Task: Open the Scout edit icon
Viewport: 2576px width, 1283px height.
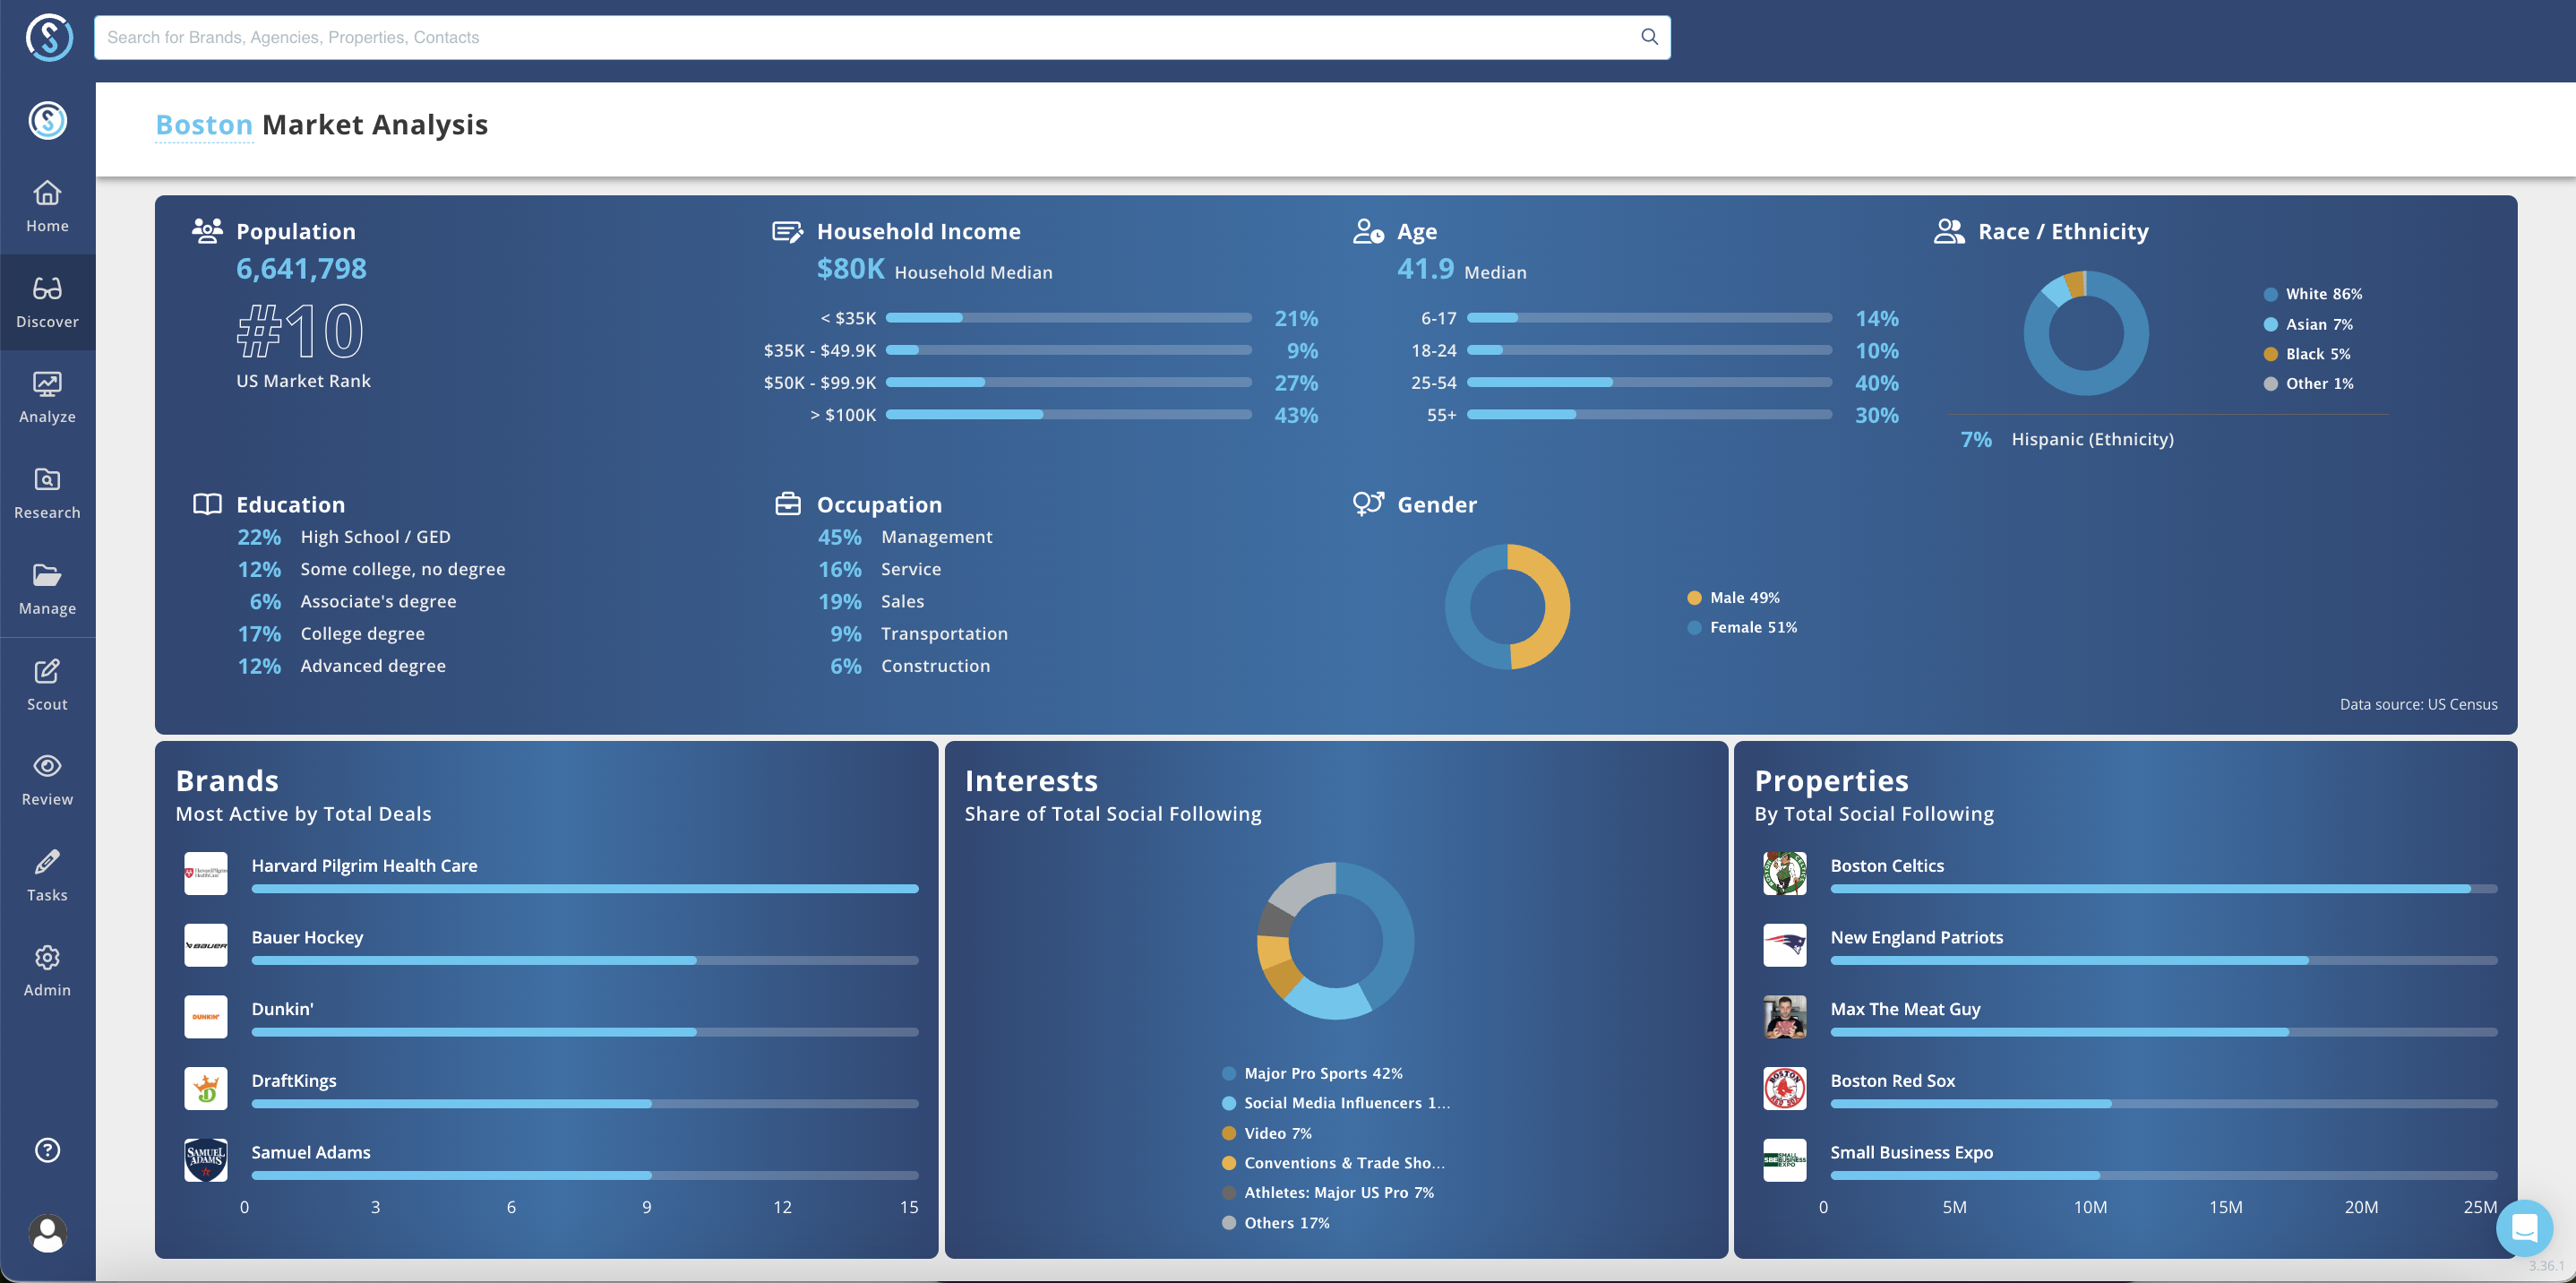Action: [47, 670]
